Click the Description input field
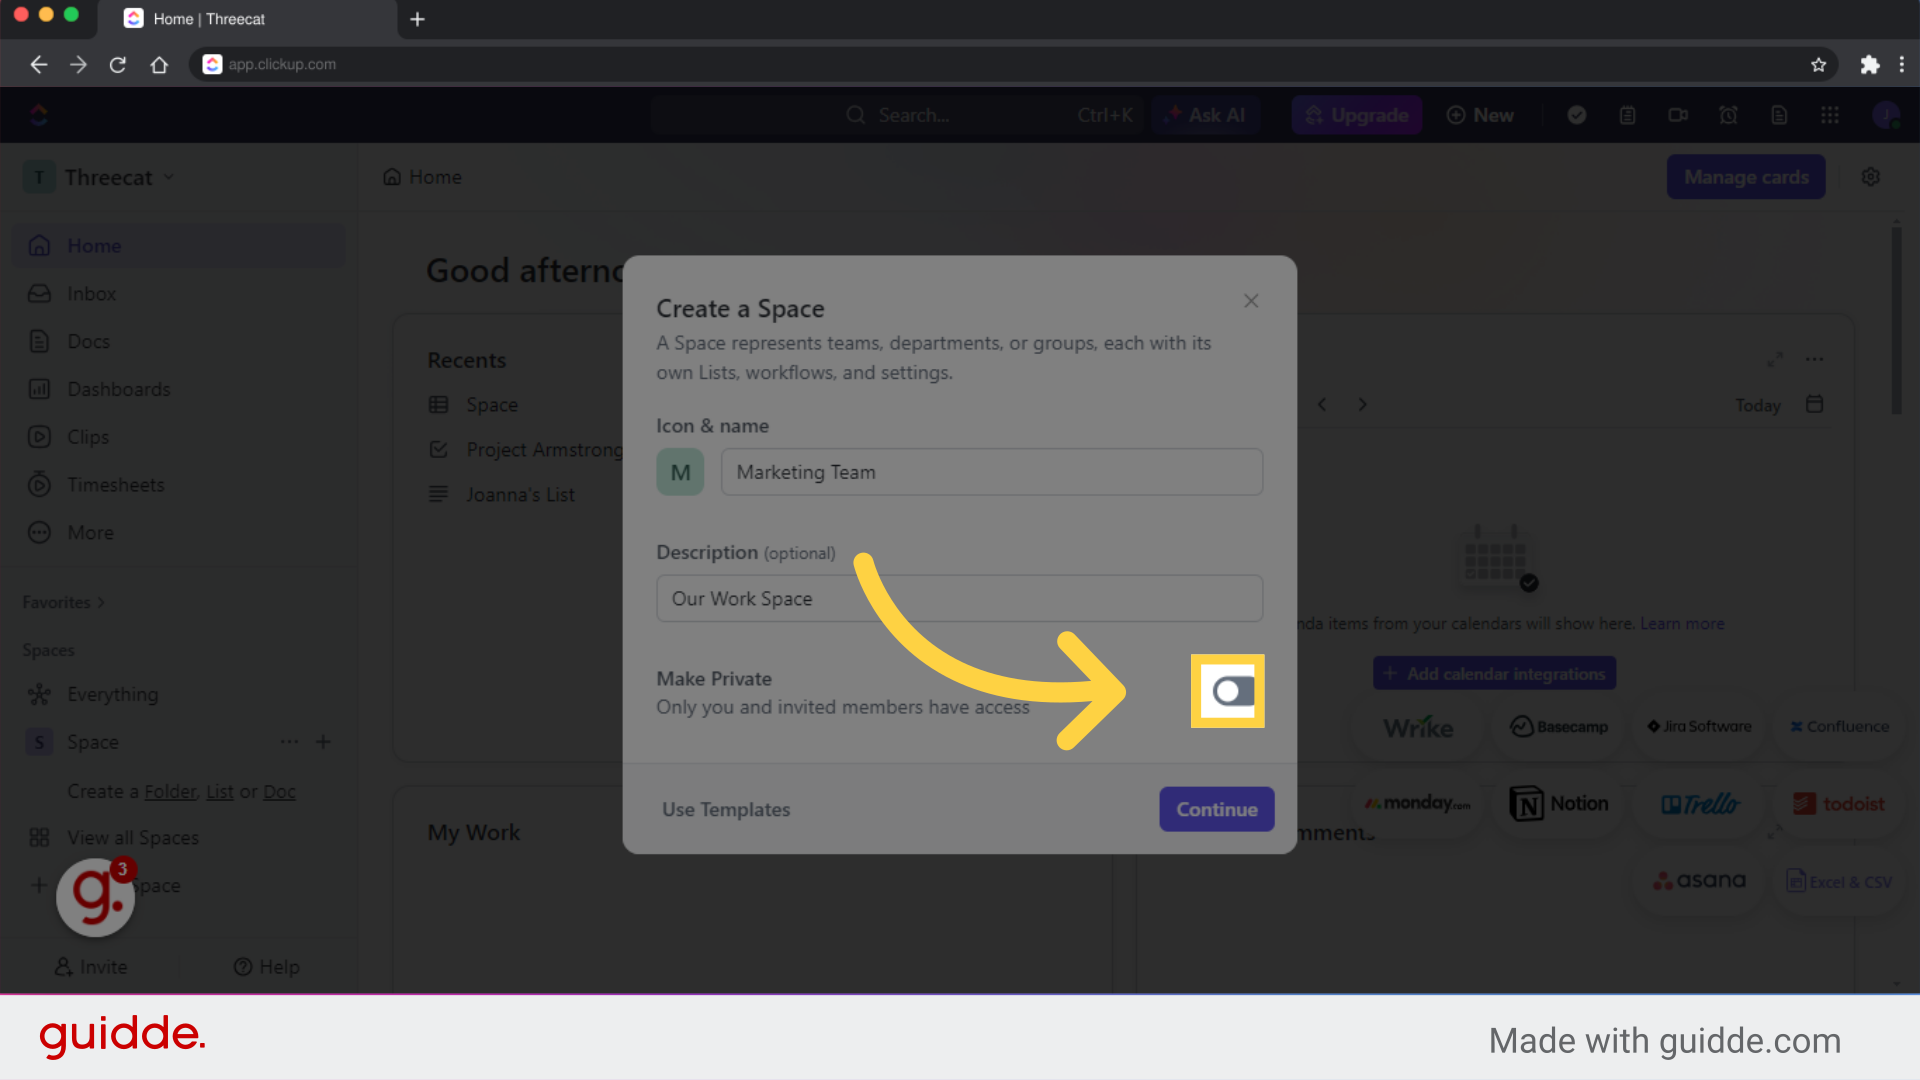Viewport: 1920px width, 1080px height. click(x=959, y=598)
